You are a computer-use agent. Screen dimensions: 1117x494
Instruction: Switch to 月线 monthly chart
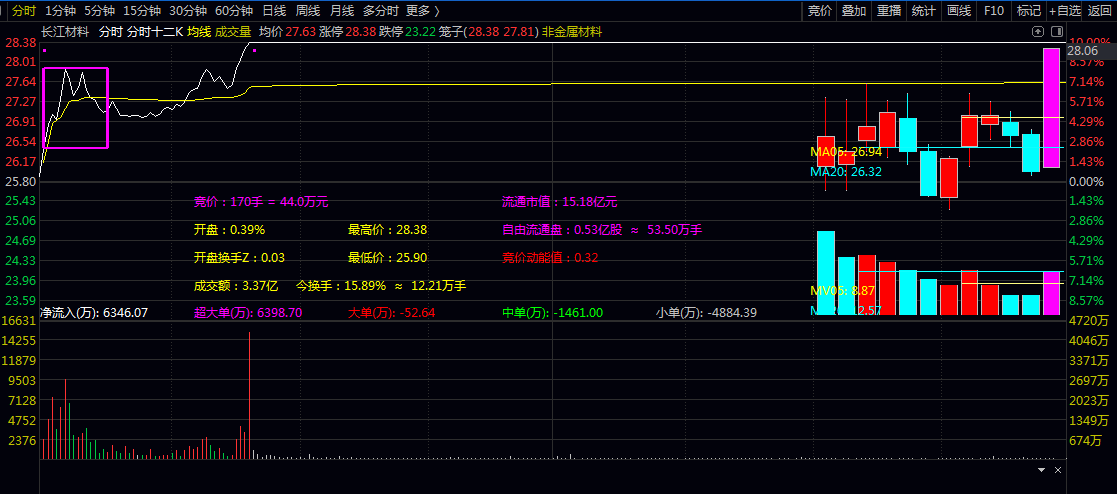coord(342,10)
